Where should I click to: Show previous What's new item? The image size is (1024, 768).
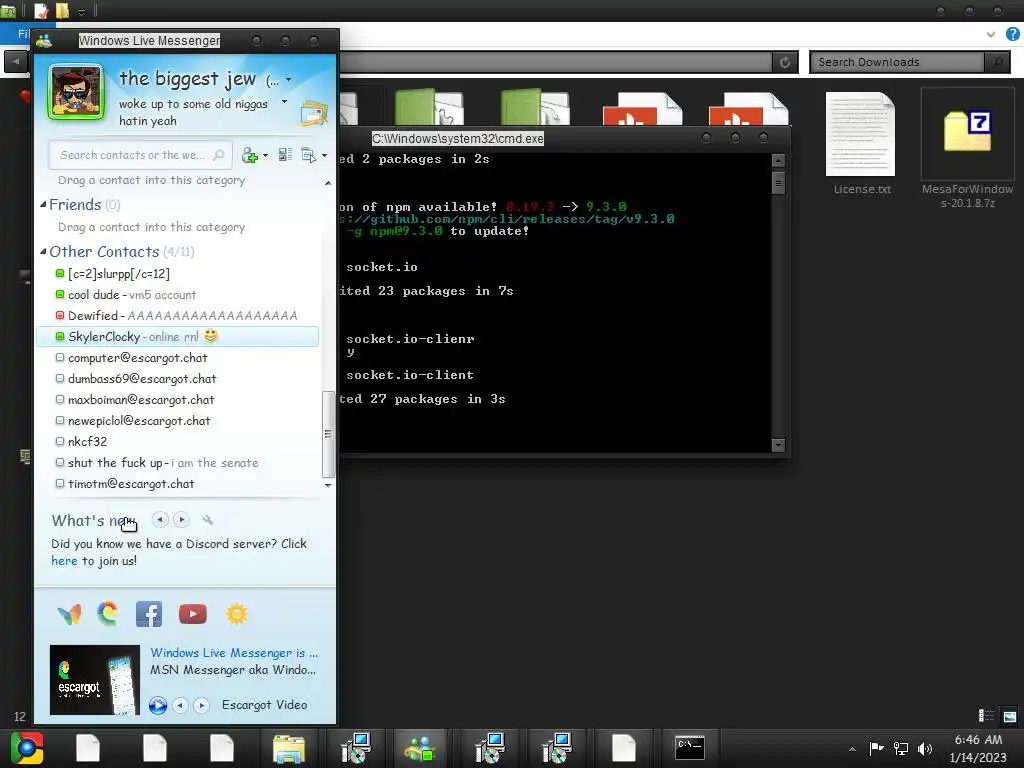[x=160, y=520]
